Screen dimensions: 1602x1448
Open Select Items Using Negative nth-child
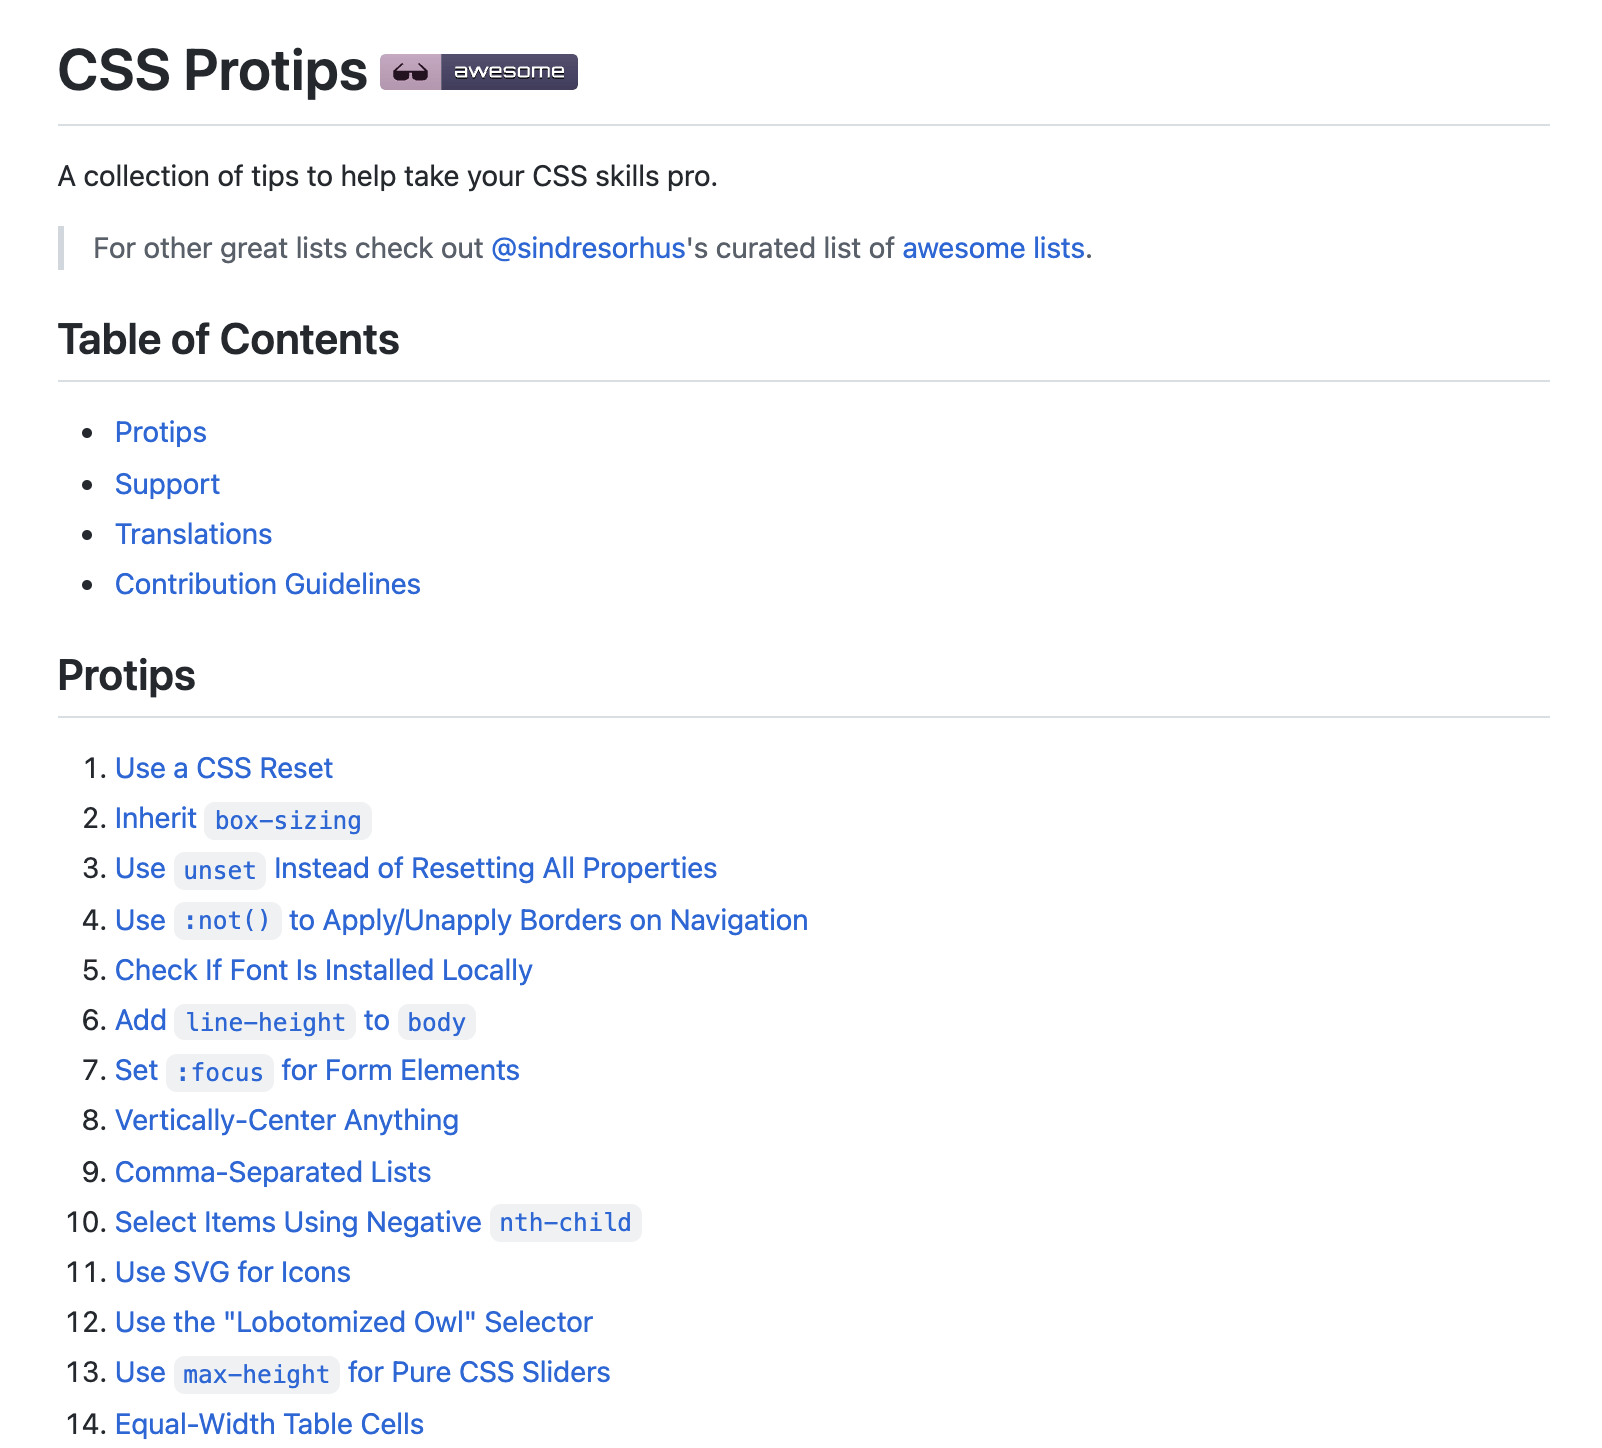pyautogui.click(x=378, y=1222)
